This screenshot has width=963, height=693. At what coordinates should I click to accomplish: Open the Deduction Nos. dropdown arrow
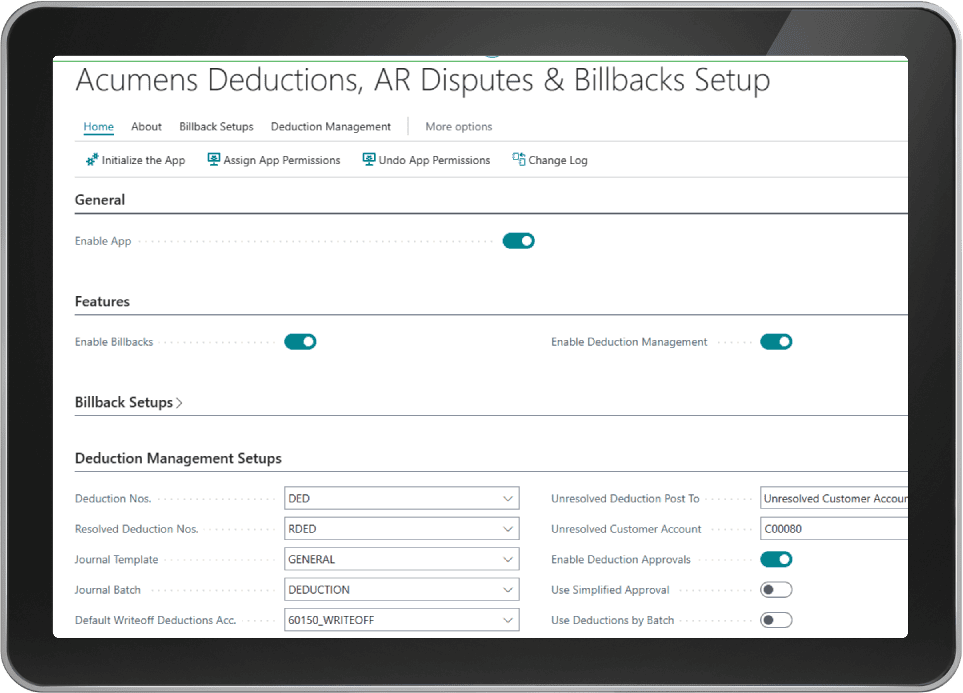click(508, 498)
